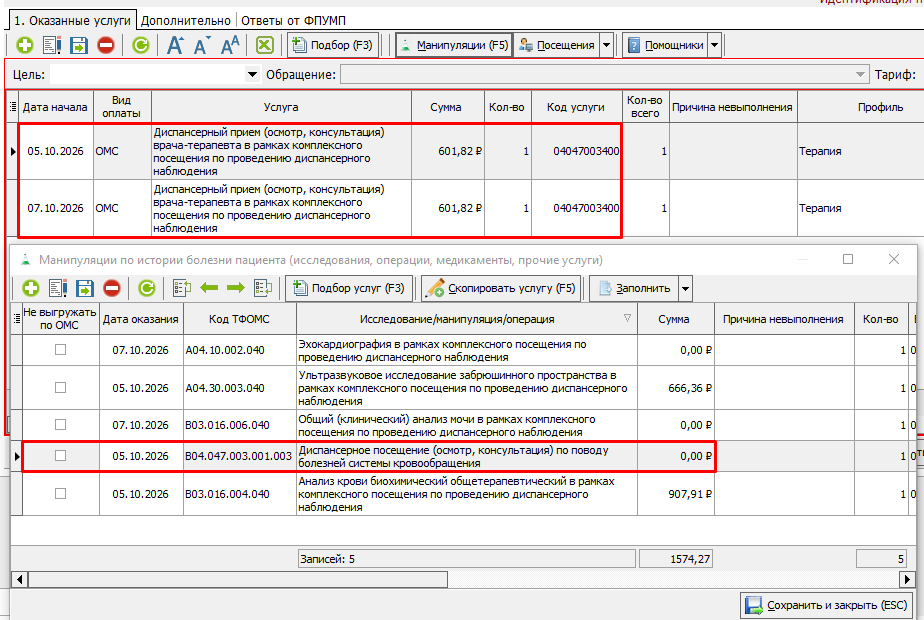Switch to the Дополнительно tab
The width and height of the screenshot is (924, 620).
[186, 21]
